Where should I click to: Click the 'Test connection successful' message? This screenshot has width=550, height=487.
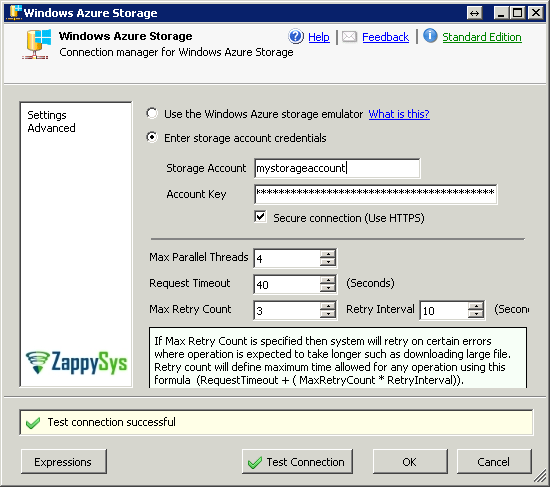[x=112, y=422]
